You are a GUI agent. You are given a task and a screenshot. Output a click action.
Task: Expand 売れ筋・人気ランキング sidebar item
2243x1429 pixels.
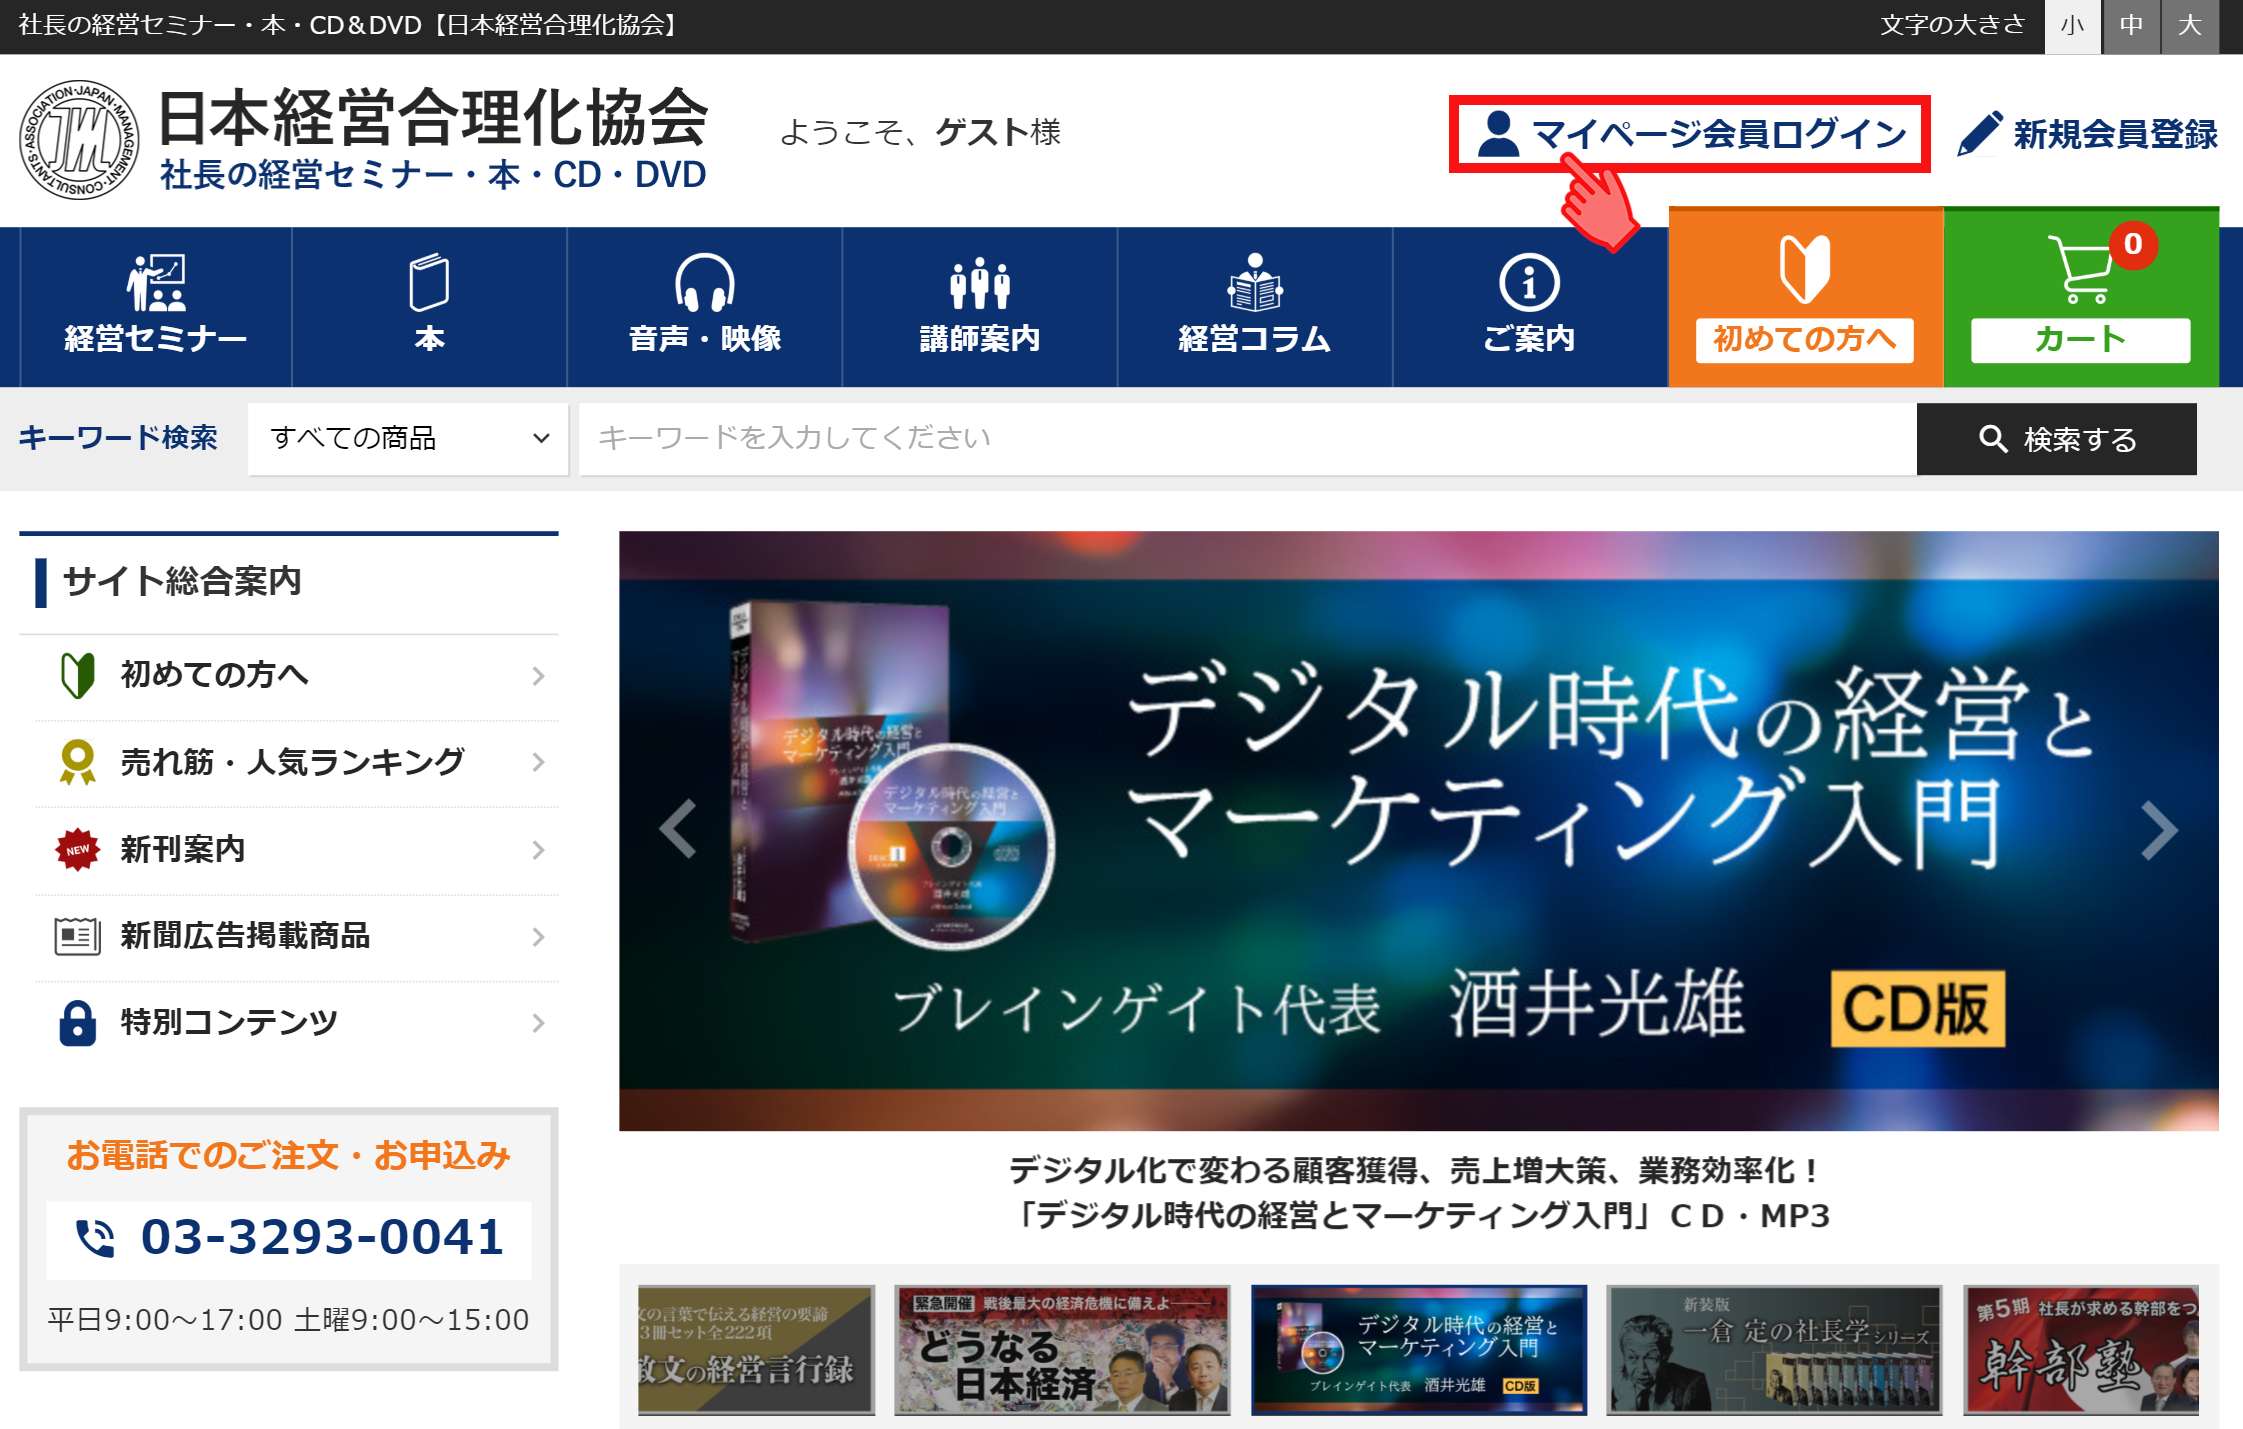click(290, 762)
